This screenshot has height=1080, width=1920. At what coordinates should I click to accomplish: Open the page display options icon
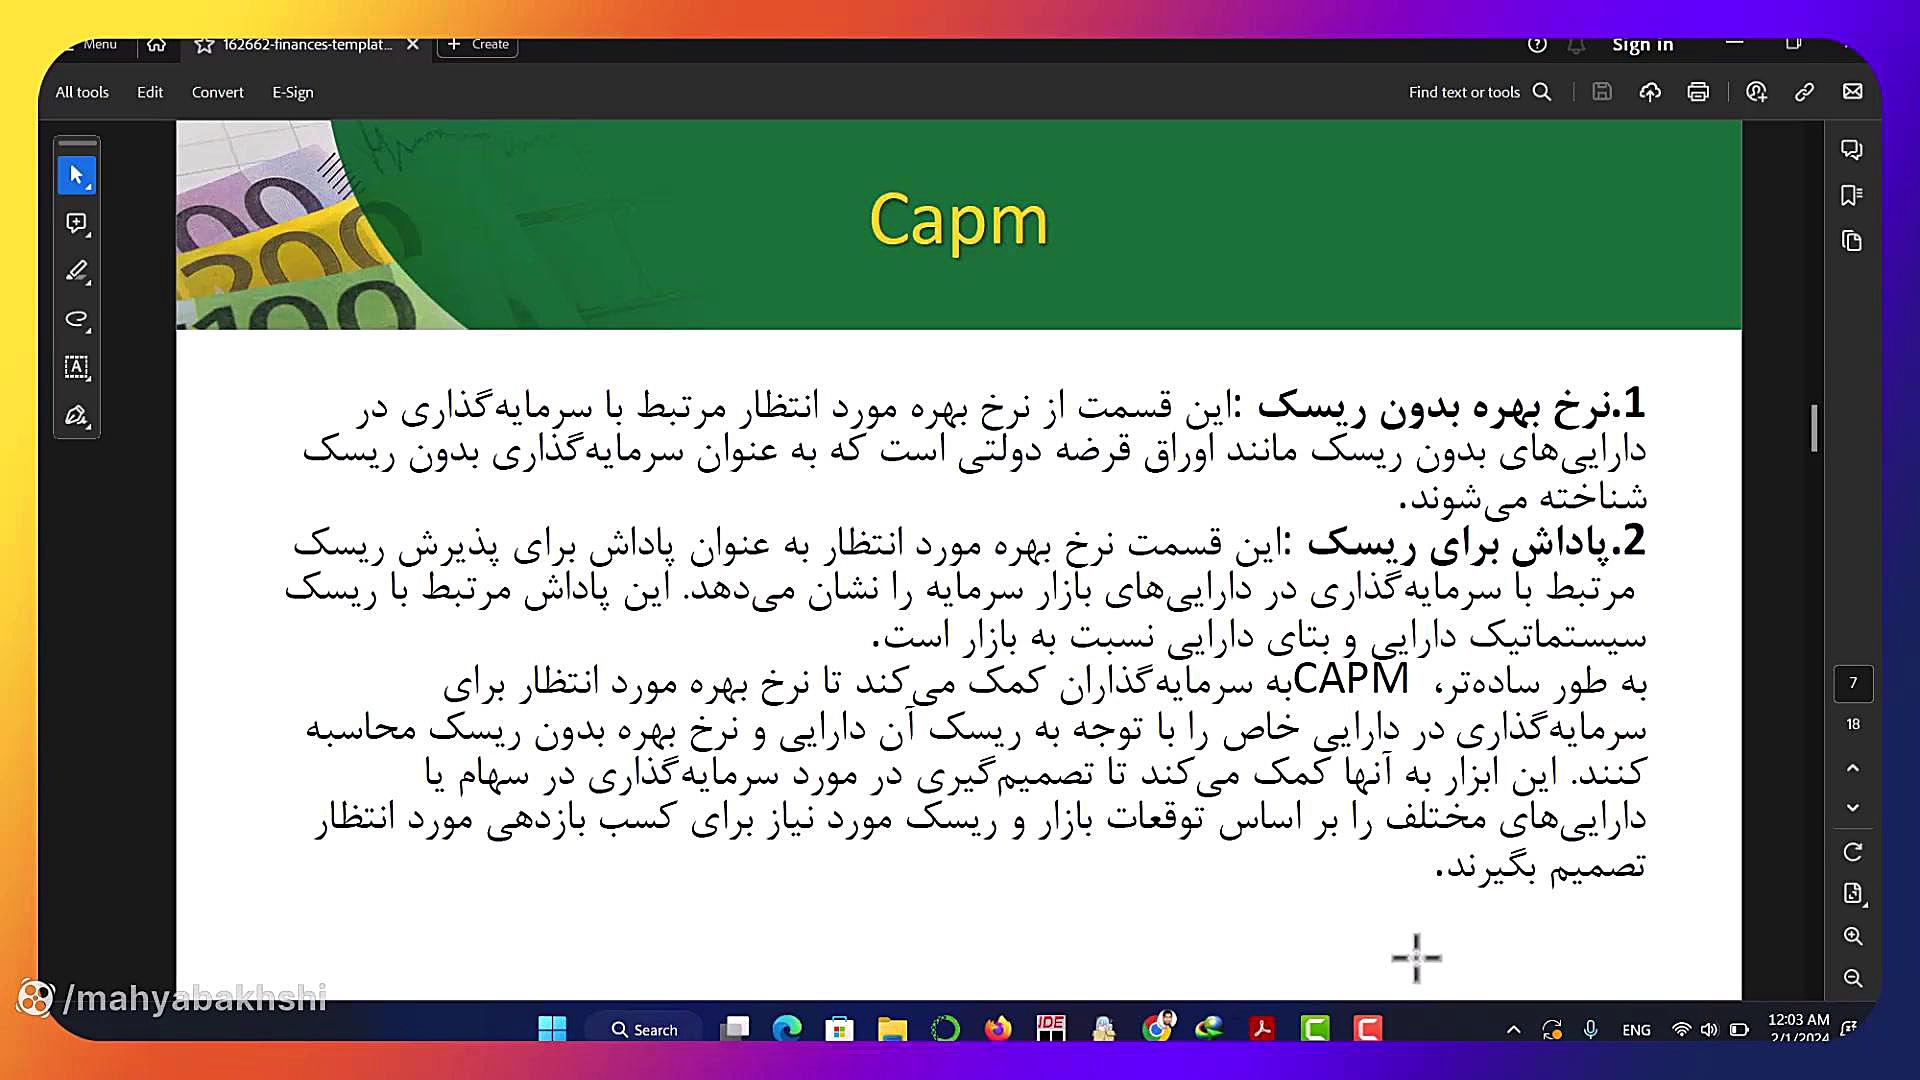tap(1853, 894)
